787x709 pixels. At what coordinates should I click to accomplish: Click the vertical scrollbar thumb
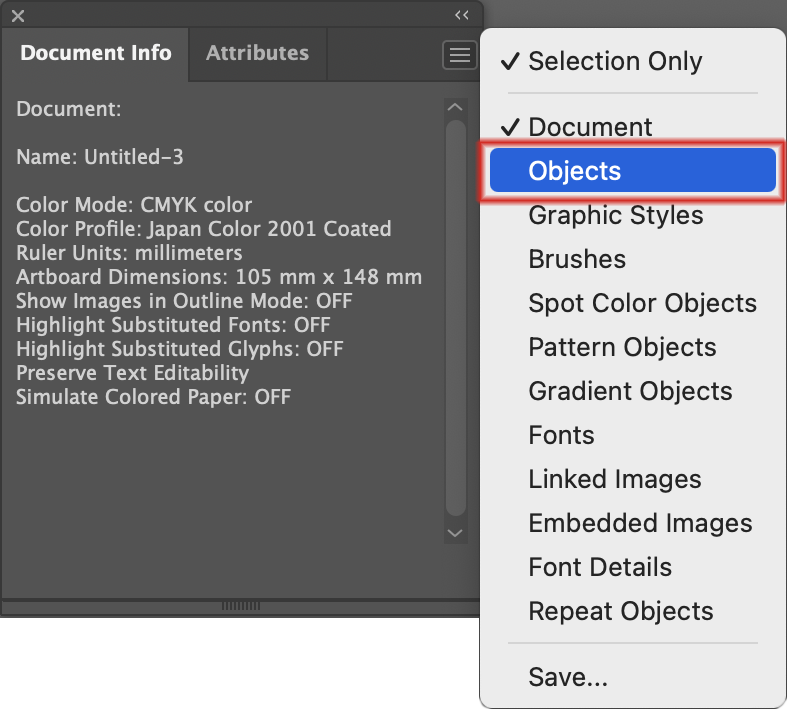pos(456,318)
